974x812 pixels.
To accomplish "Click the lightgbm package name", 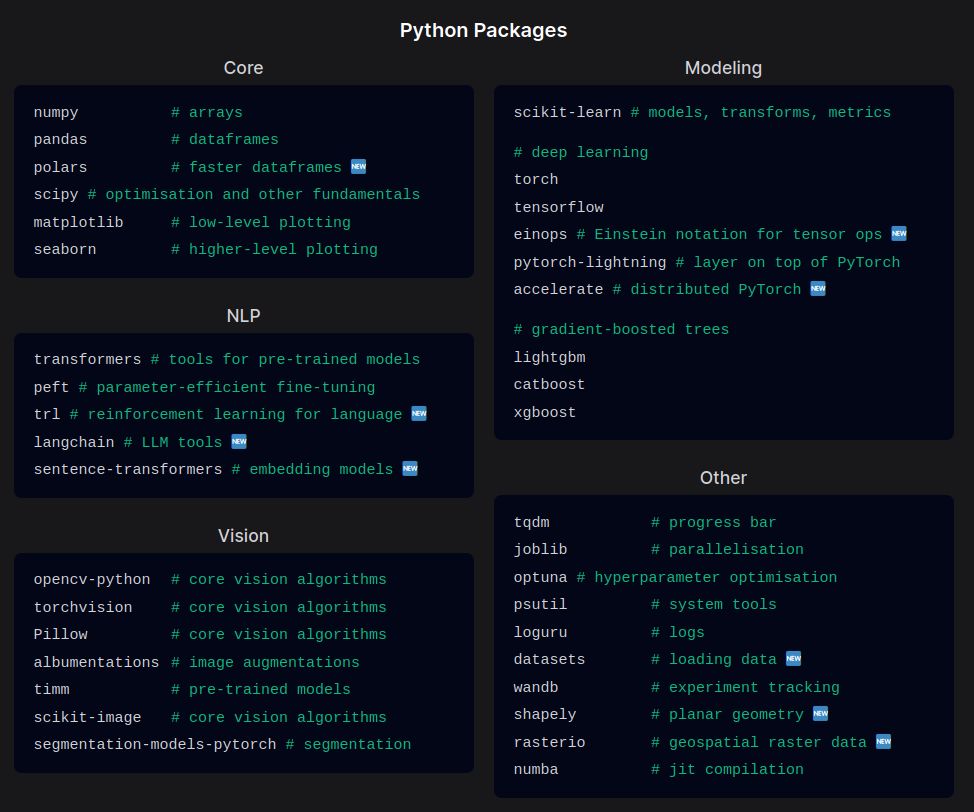I will point(549,357).
